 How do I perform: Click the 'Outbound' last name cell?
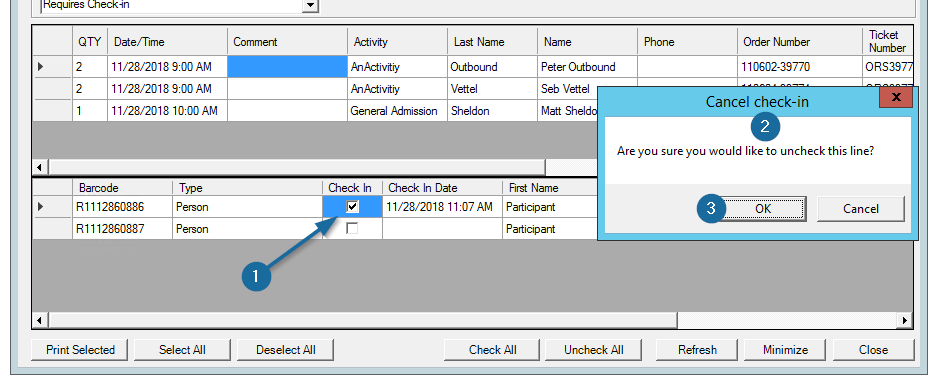click(493, 67)
